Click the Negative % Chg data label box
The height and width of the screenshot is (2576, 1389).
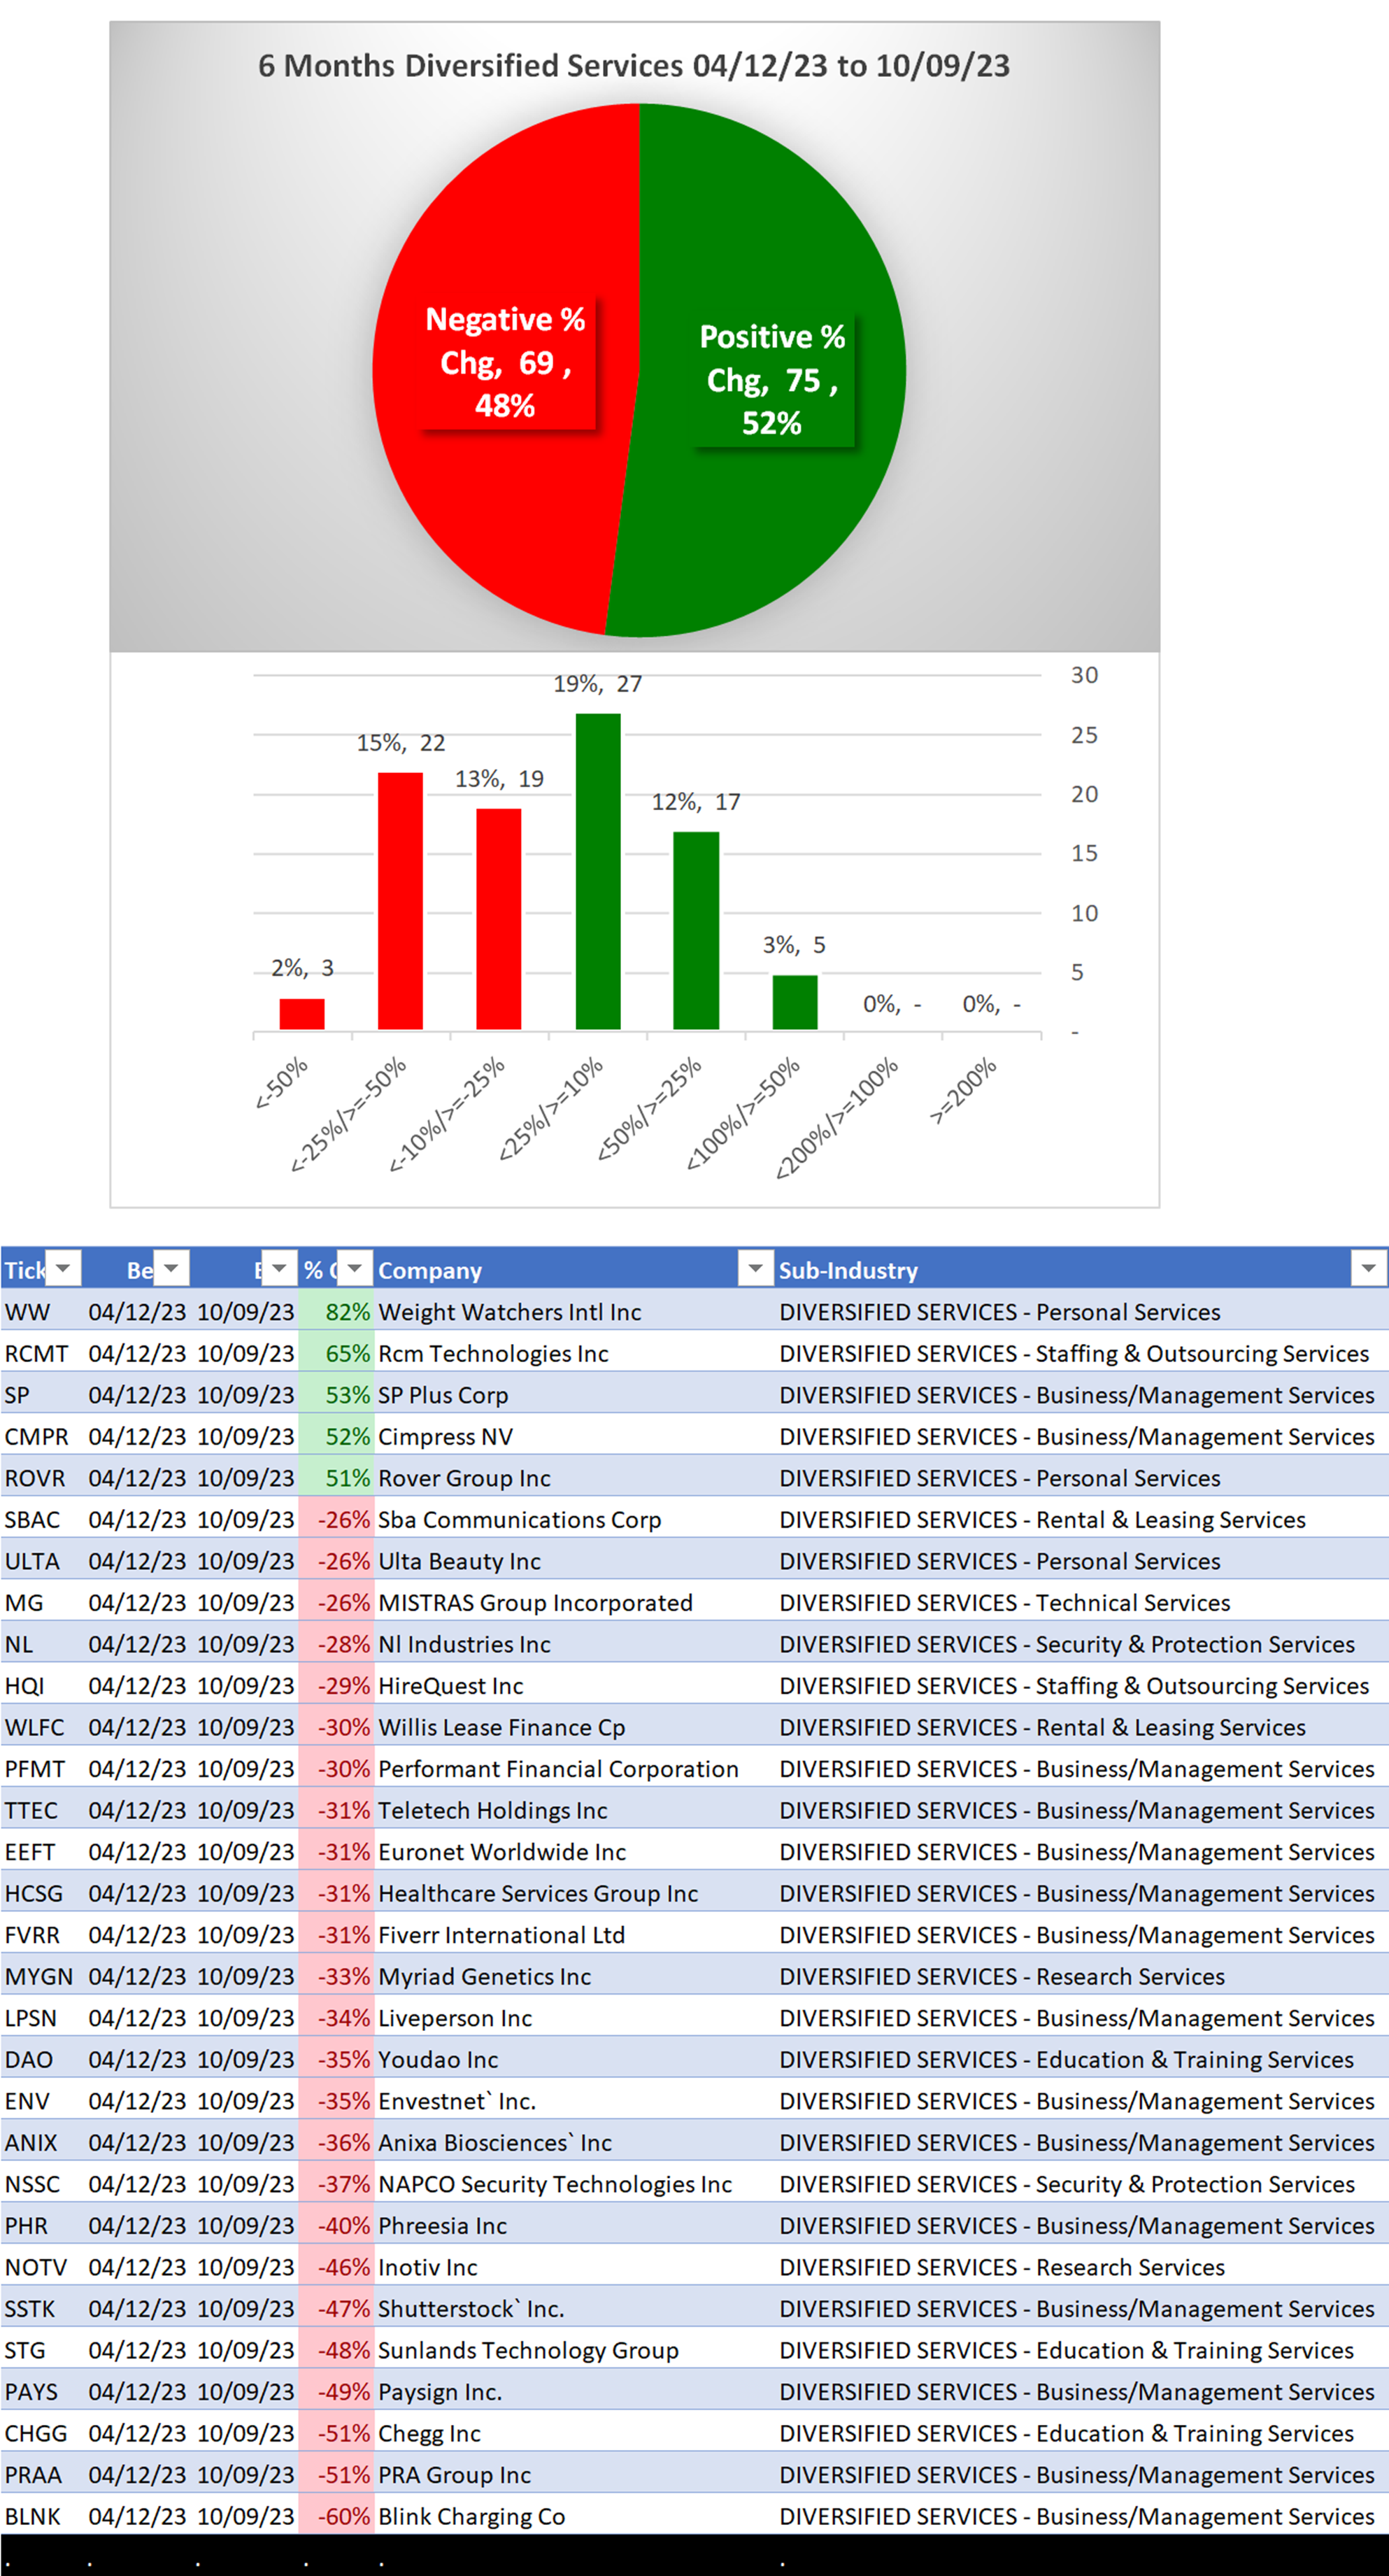coord(505,362)
